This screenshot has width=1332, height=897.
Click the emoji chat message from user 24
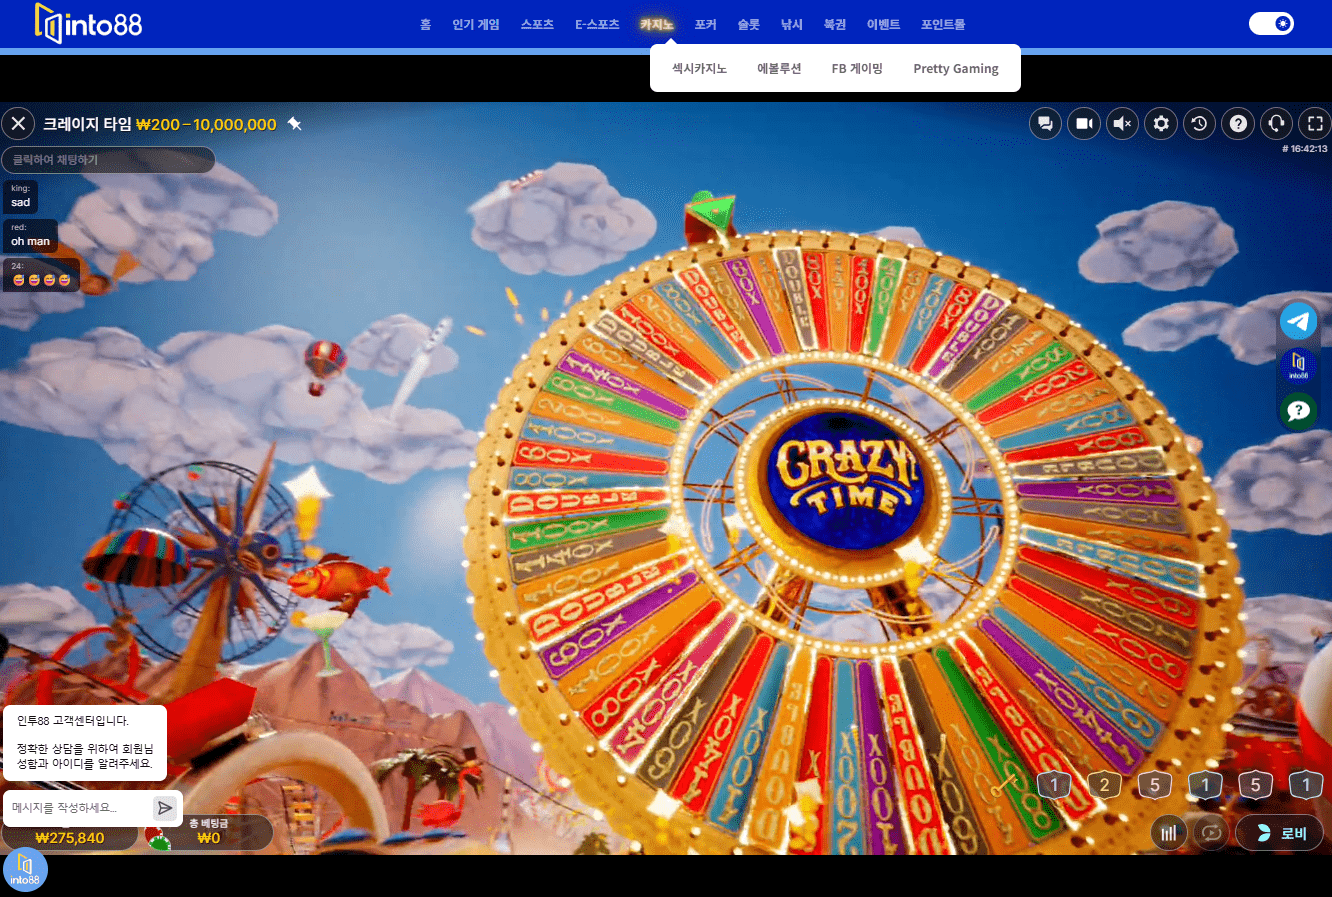[x=41, y=275]
